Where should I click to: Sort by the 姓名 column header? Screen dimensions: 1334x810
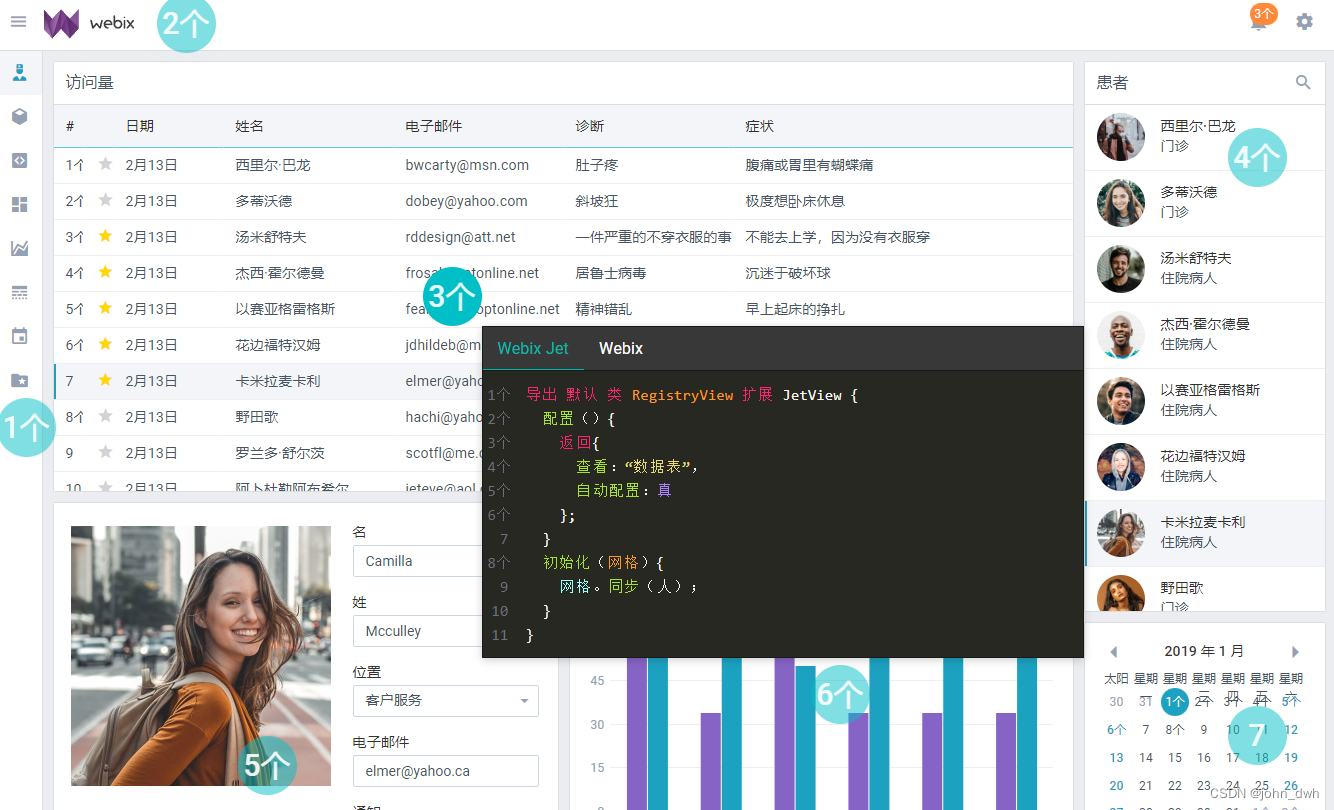(x=250, y=126)
